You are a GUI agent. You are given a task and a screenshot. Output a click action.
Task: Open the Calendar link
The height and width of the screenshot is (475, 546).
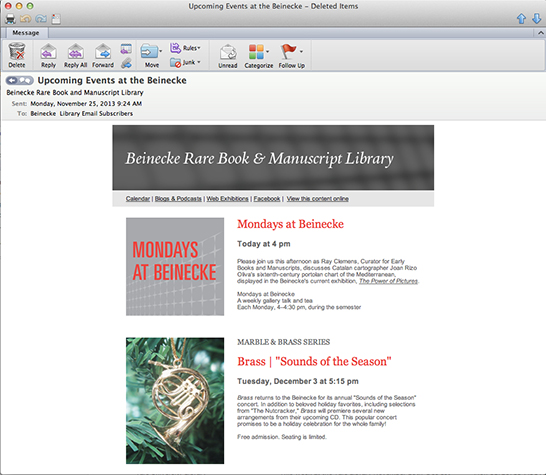(x=138, y=198)
